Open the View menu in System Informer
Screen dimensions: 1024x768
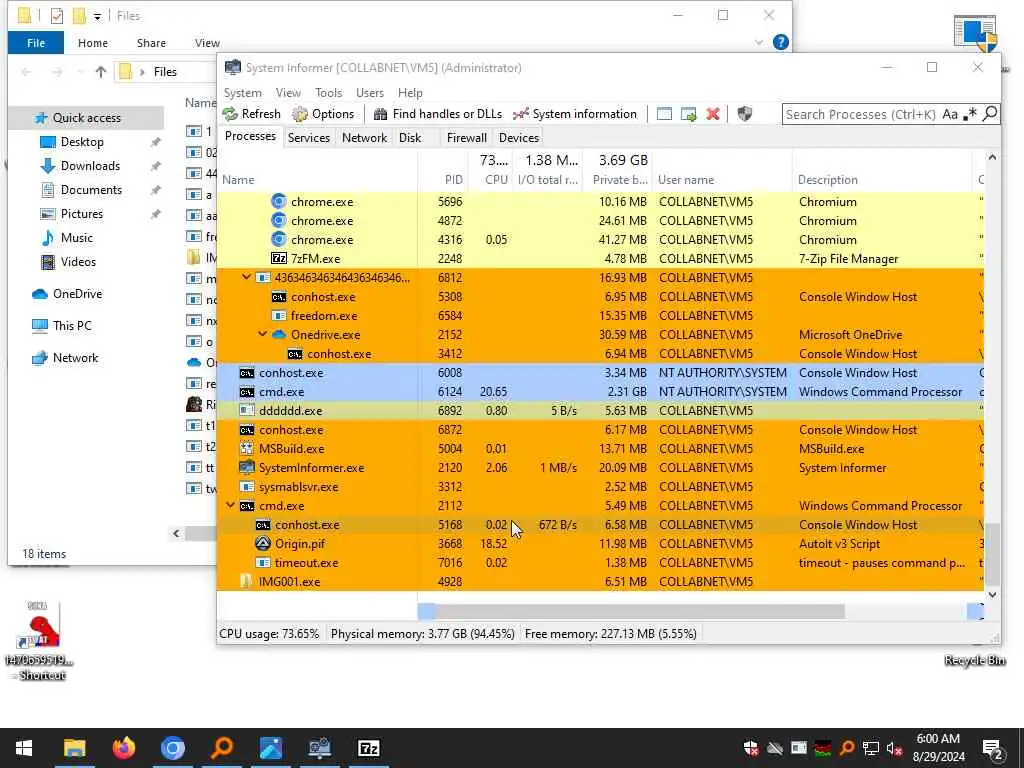point(288,93)
